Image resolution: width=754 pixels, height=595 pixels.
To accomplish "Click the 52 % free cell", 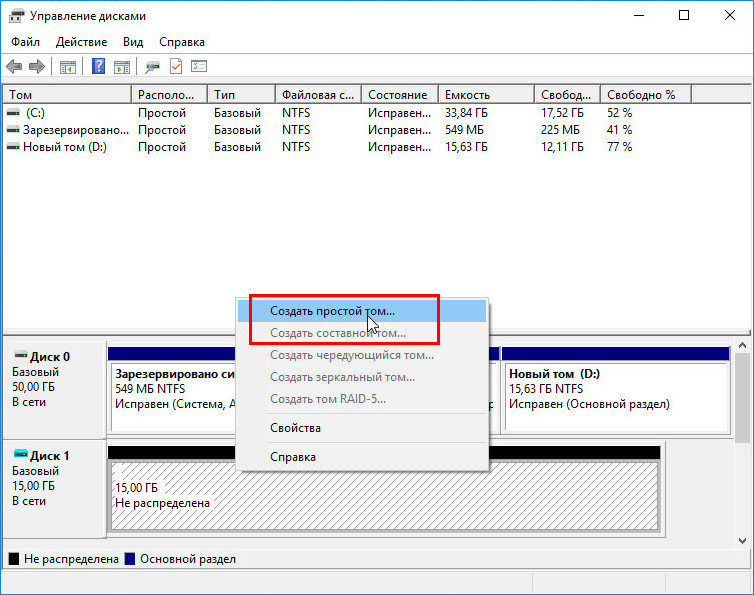I will pyautogui.click(x=619, y=113).
